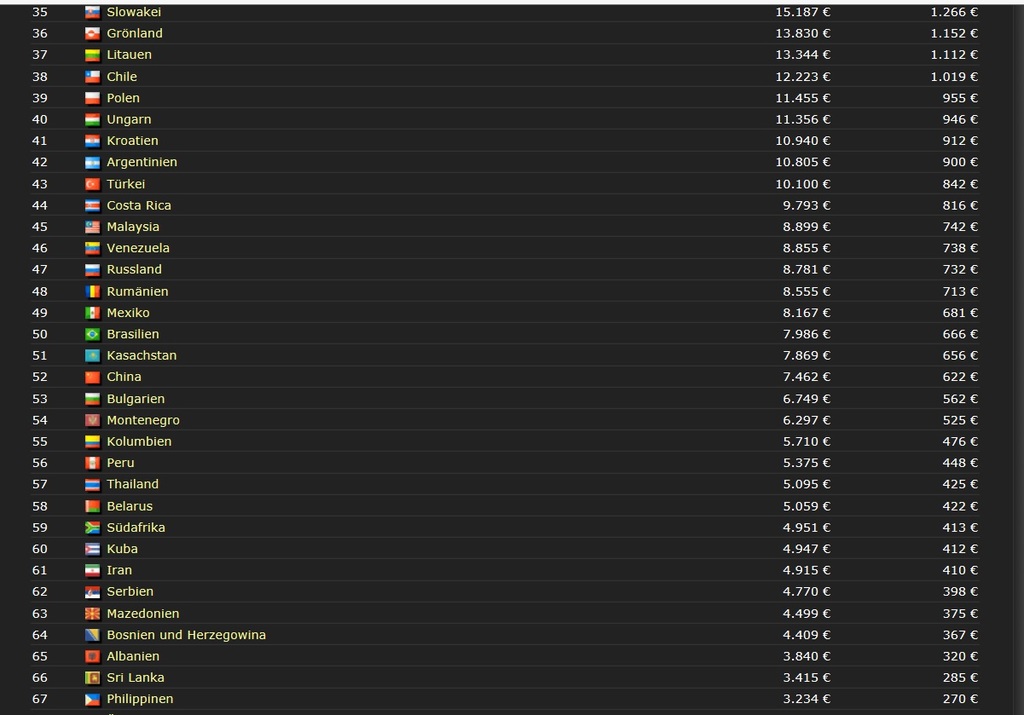Open the Costa Rica link
This screenshot has height=715, width=1024.
click(x=139, y=205)
